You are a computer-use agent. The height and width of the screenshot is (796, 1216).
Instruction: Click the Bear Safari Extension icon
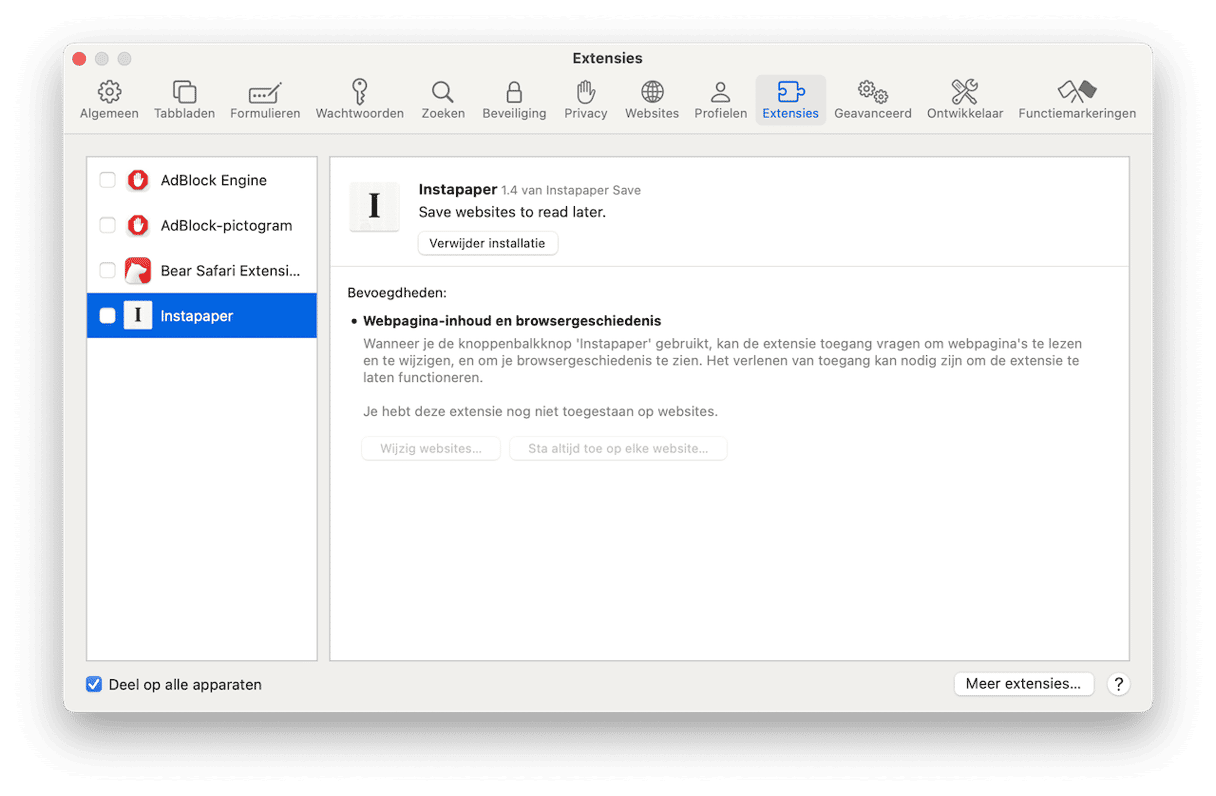(x=138, y=270)
